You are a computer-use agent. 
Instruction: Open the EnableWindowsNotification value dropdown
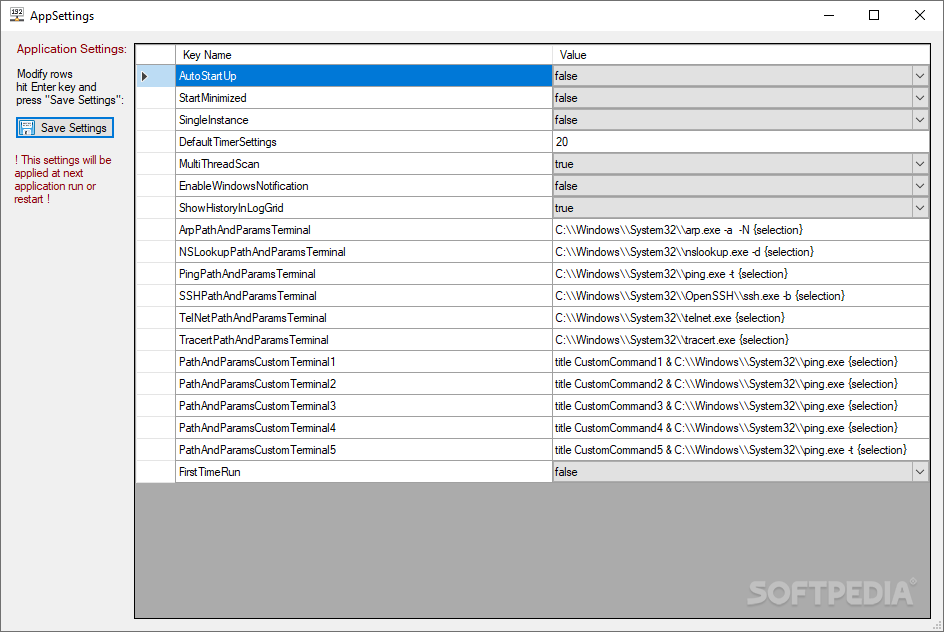919,186
